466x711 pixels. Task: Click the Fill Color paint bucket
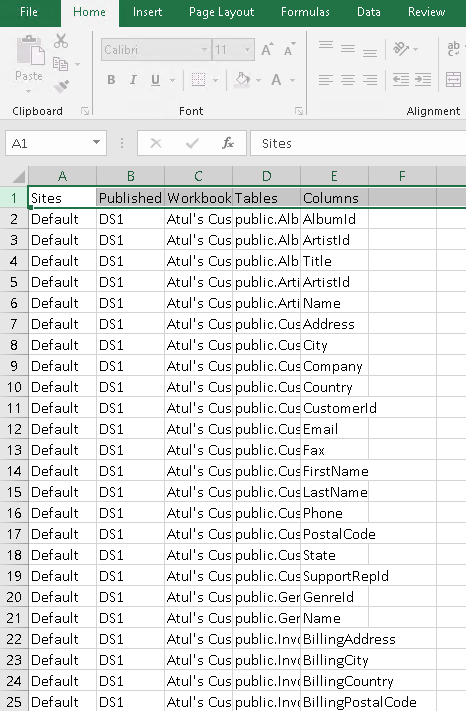243,80
